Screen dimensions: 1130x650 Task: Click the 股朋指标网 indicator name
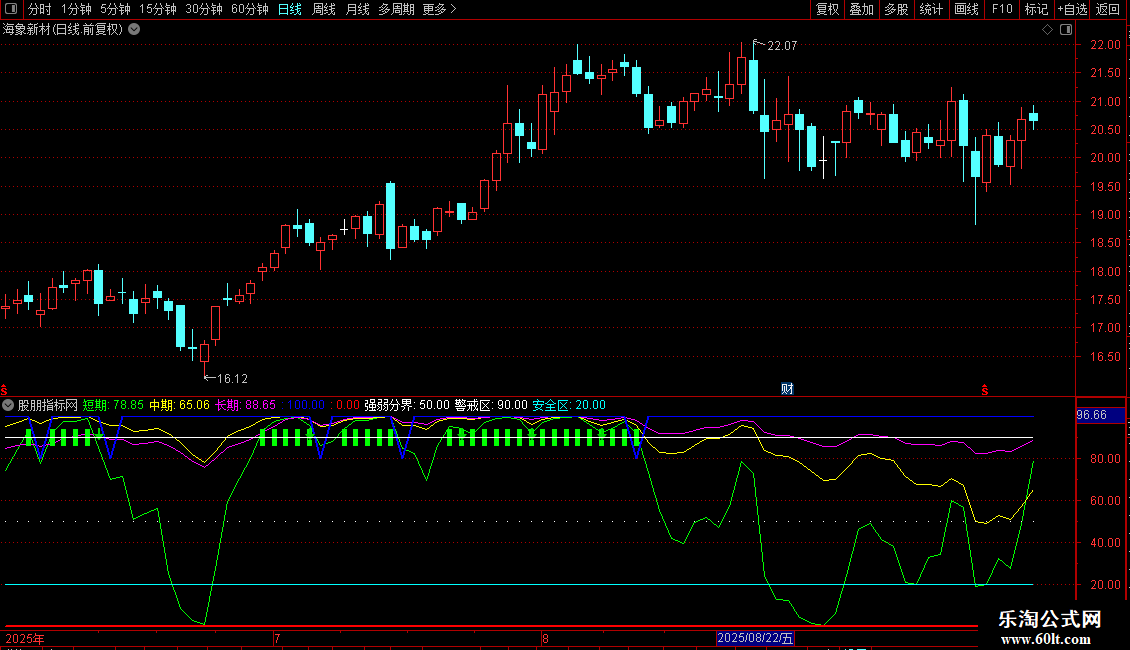click(48, 405)
